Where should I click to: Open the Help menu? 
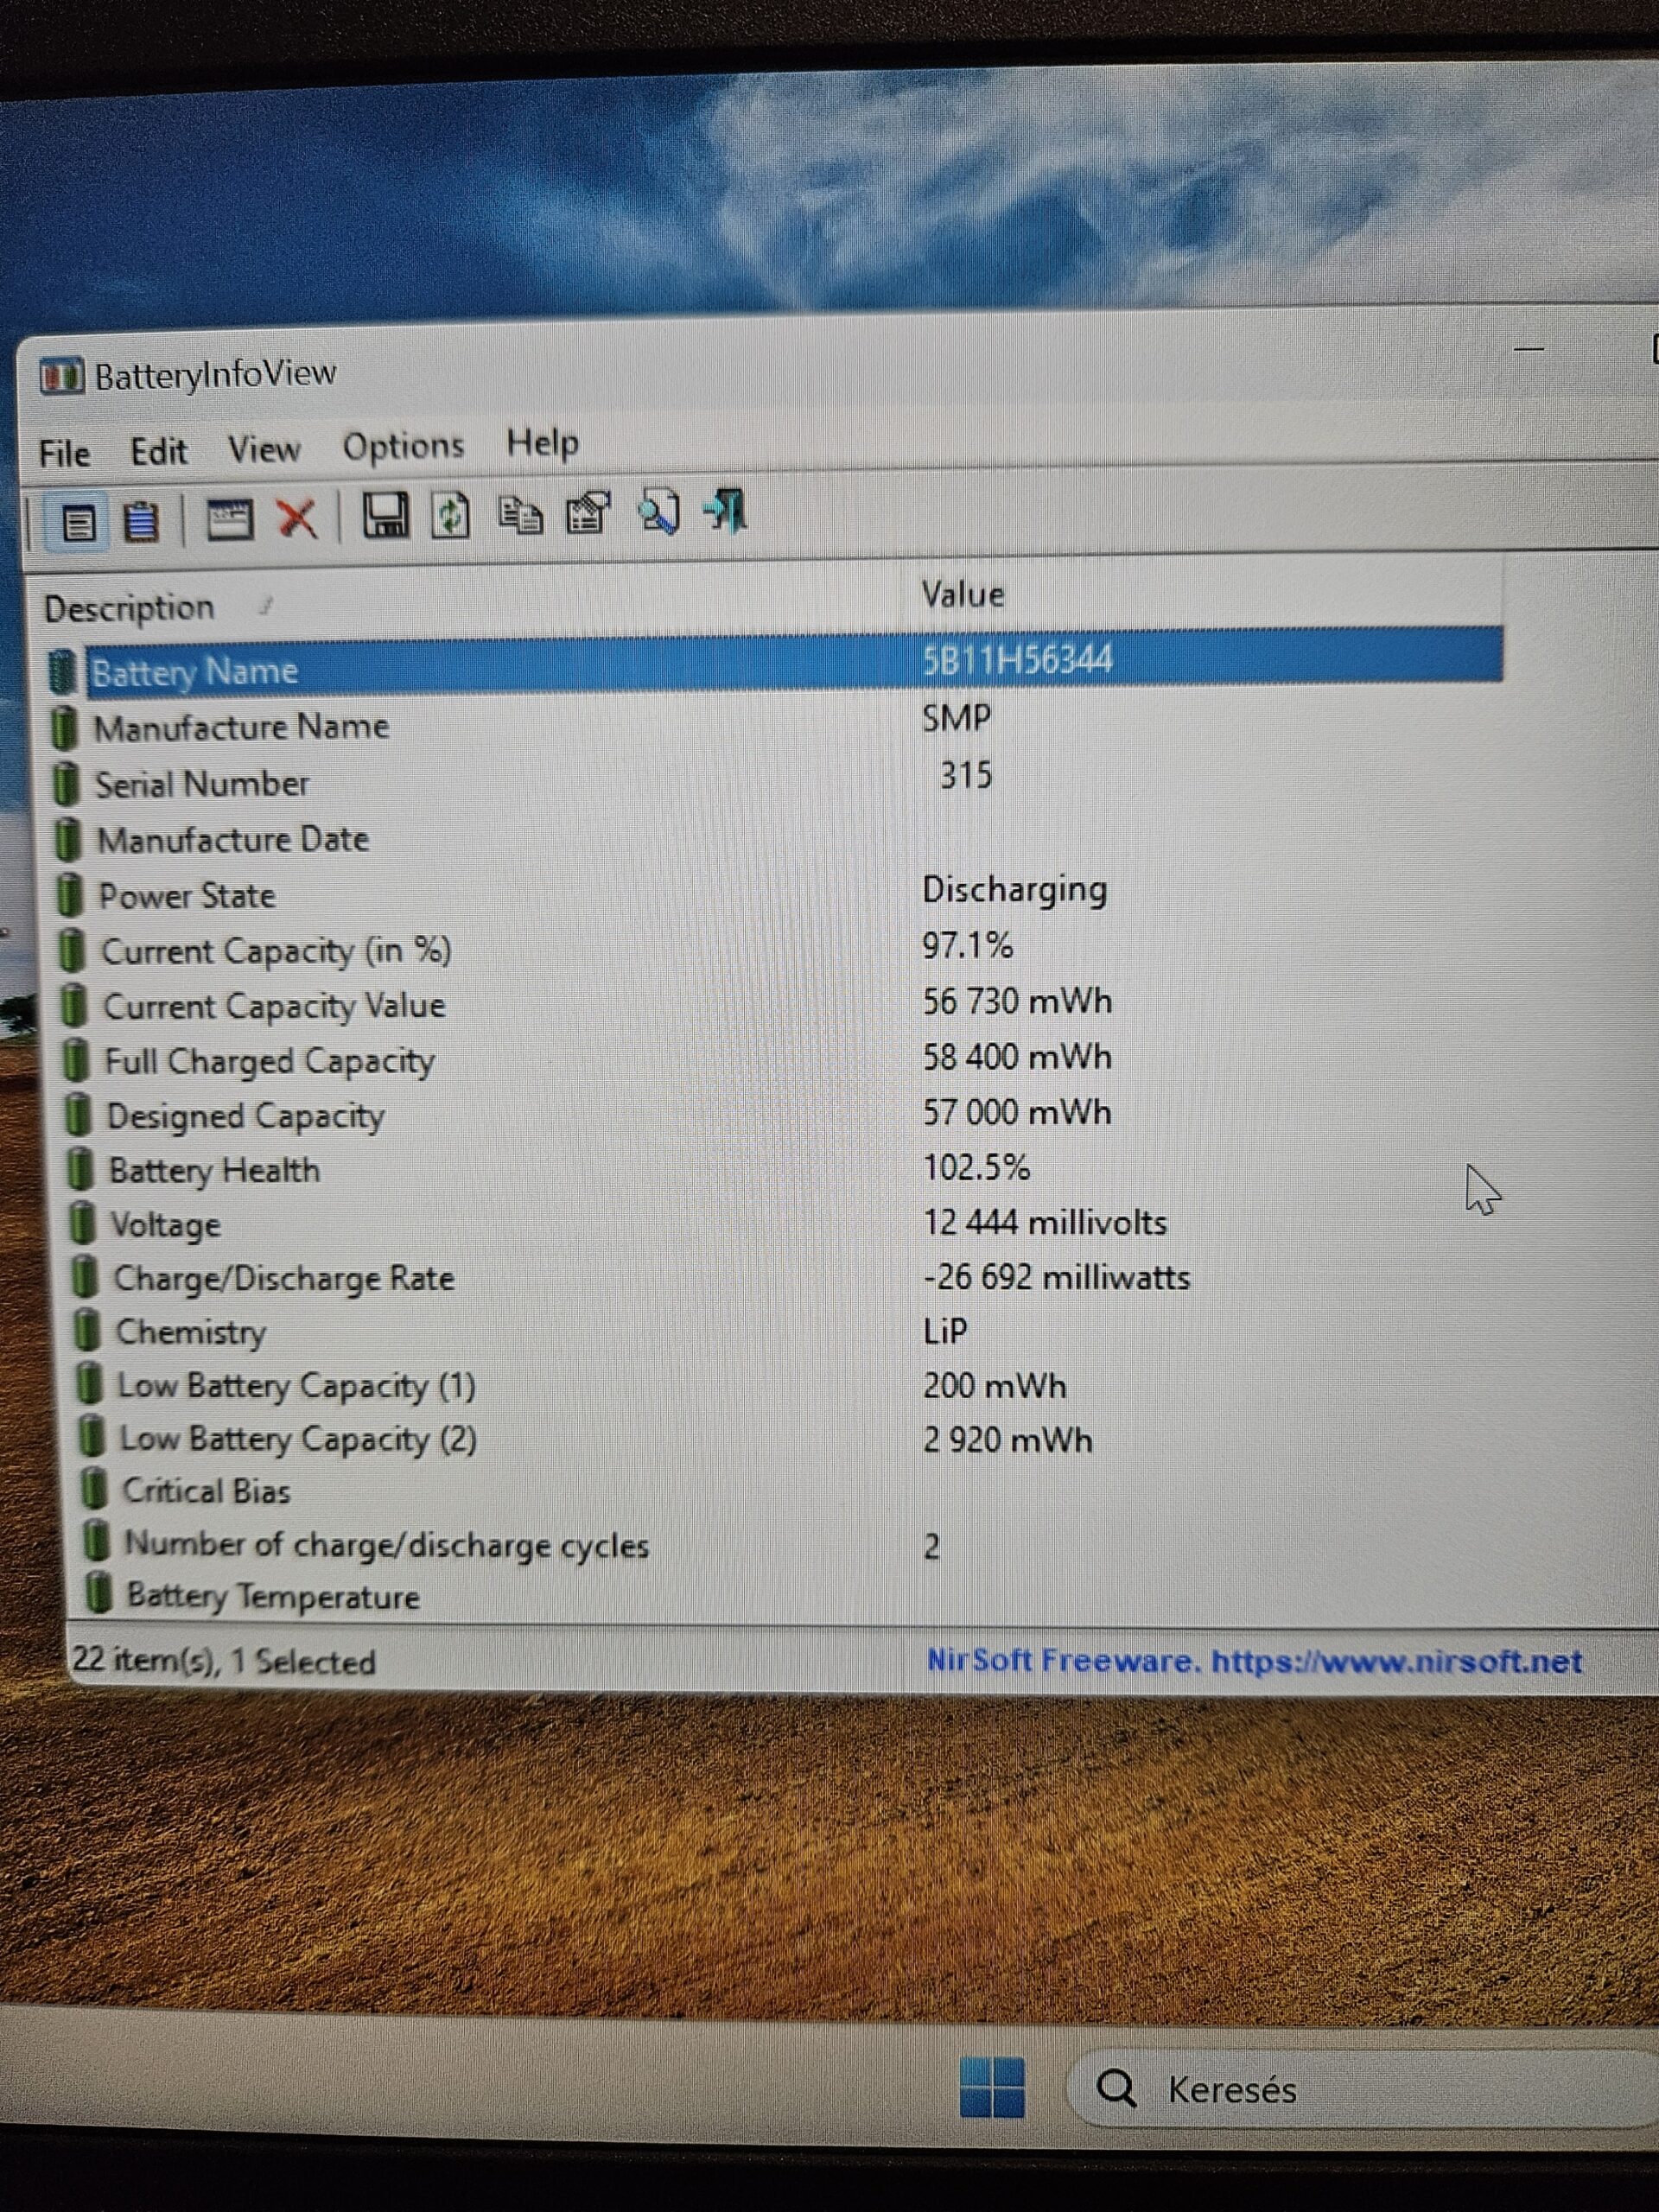(543, 442)
